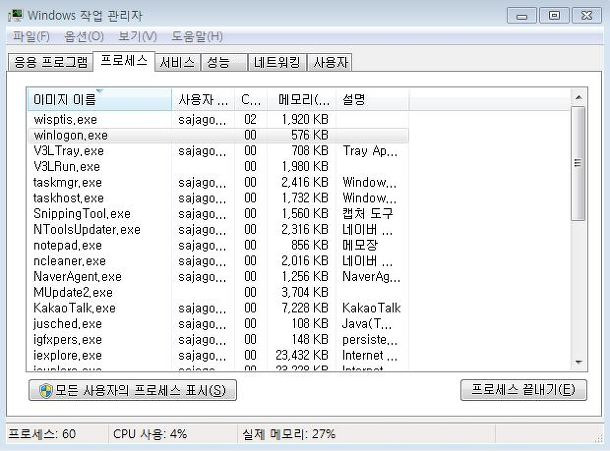Image resolution: width=610 pixels, height=451 pixels.
Task: Select the NToolsUpdater.exe process
Action: tap(218, 229)
